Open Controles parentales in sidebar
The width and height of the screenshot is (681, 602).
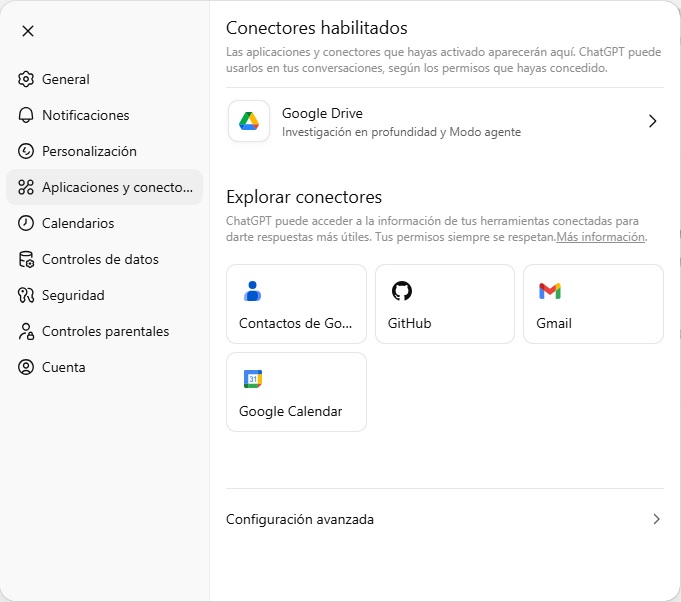click(105, 331)
